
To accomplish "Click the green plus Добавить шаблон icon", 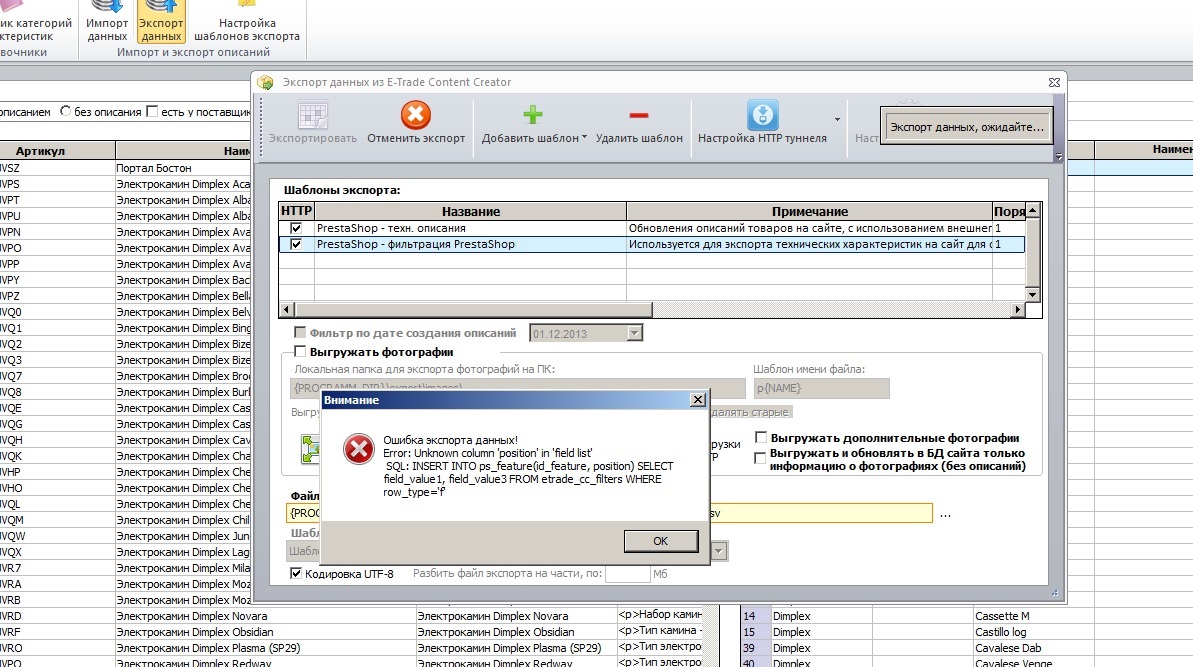I will coord(533,115).
